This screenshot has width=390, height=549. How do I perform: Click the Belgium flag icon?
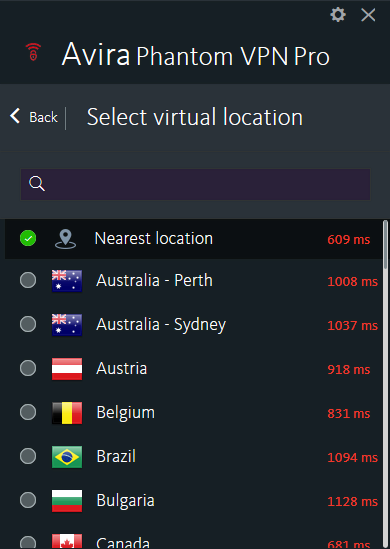pos(67,413)
